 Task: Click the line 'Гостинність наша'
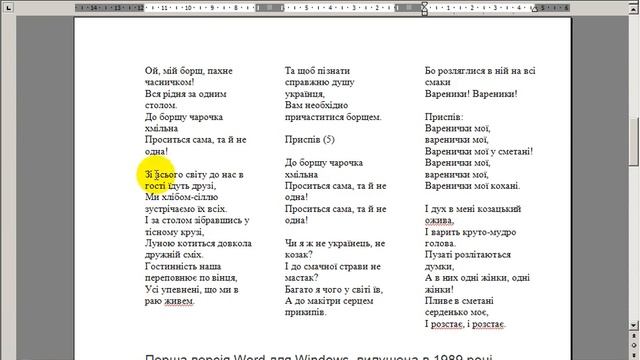click(x=182, y=267)
